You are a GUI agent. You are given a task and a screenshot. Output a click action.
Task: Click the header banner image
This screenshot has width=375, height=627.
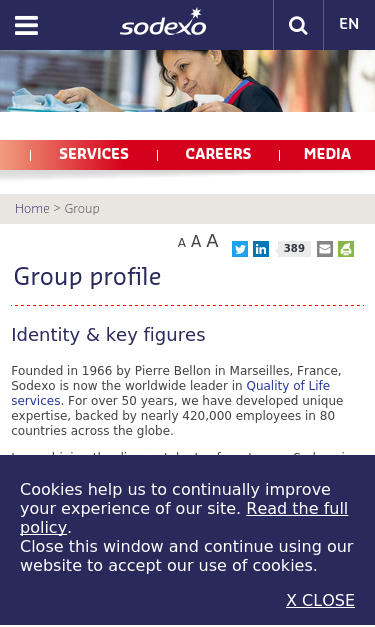pos(188,81)
